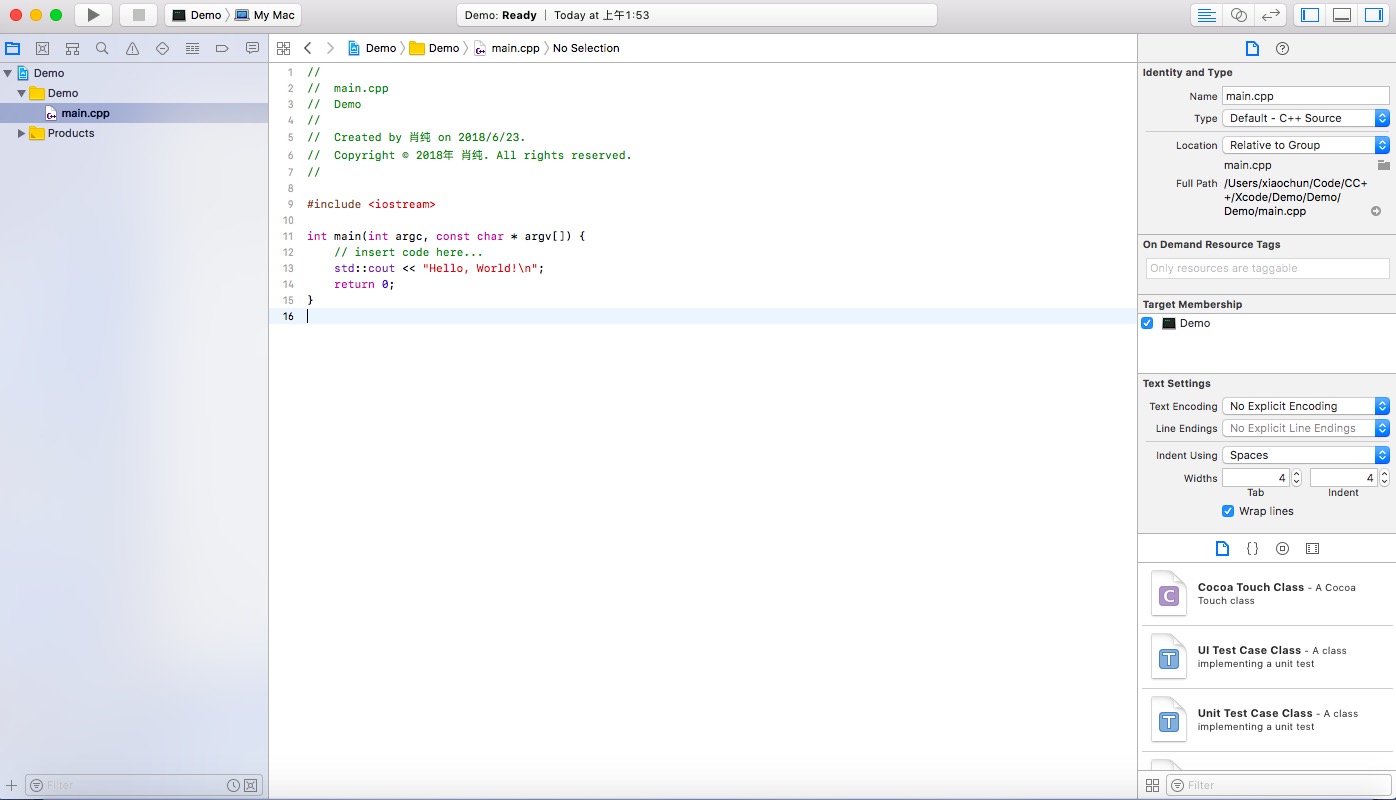This screenshot has width=1396, height=800.
Task: Hide the Navigator panel
Action: (x=1310, y=15)
